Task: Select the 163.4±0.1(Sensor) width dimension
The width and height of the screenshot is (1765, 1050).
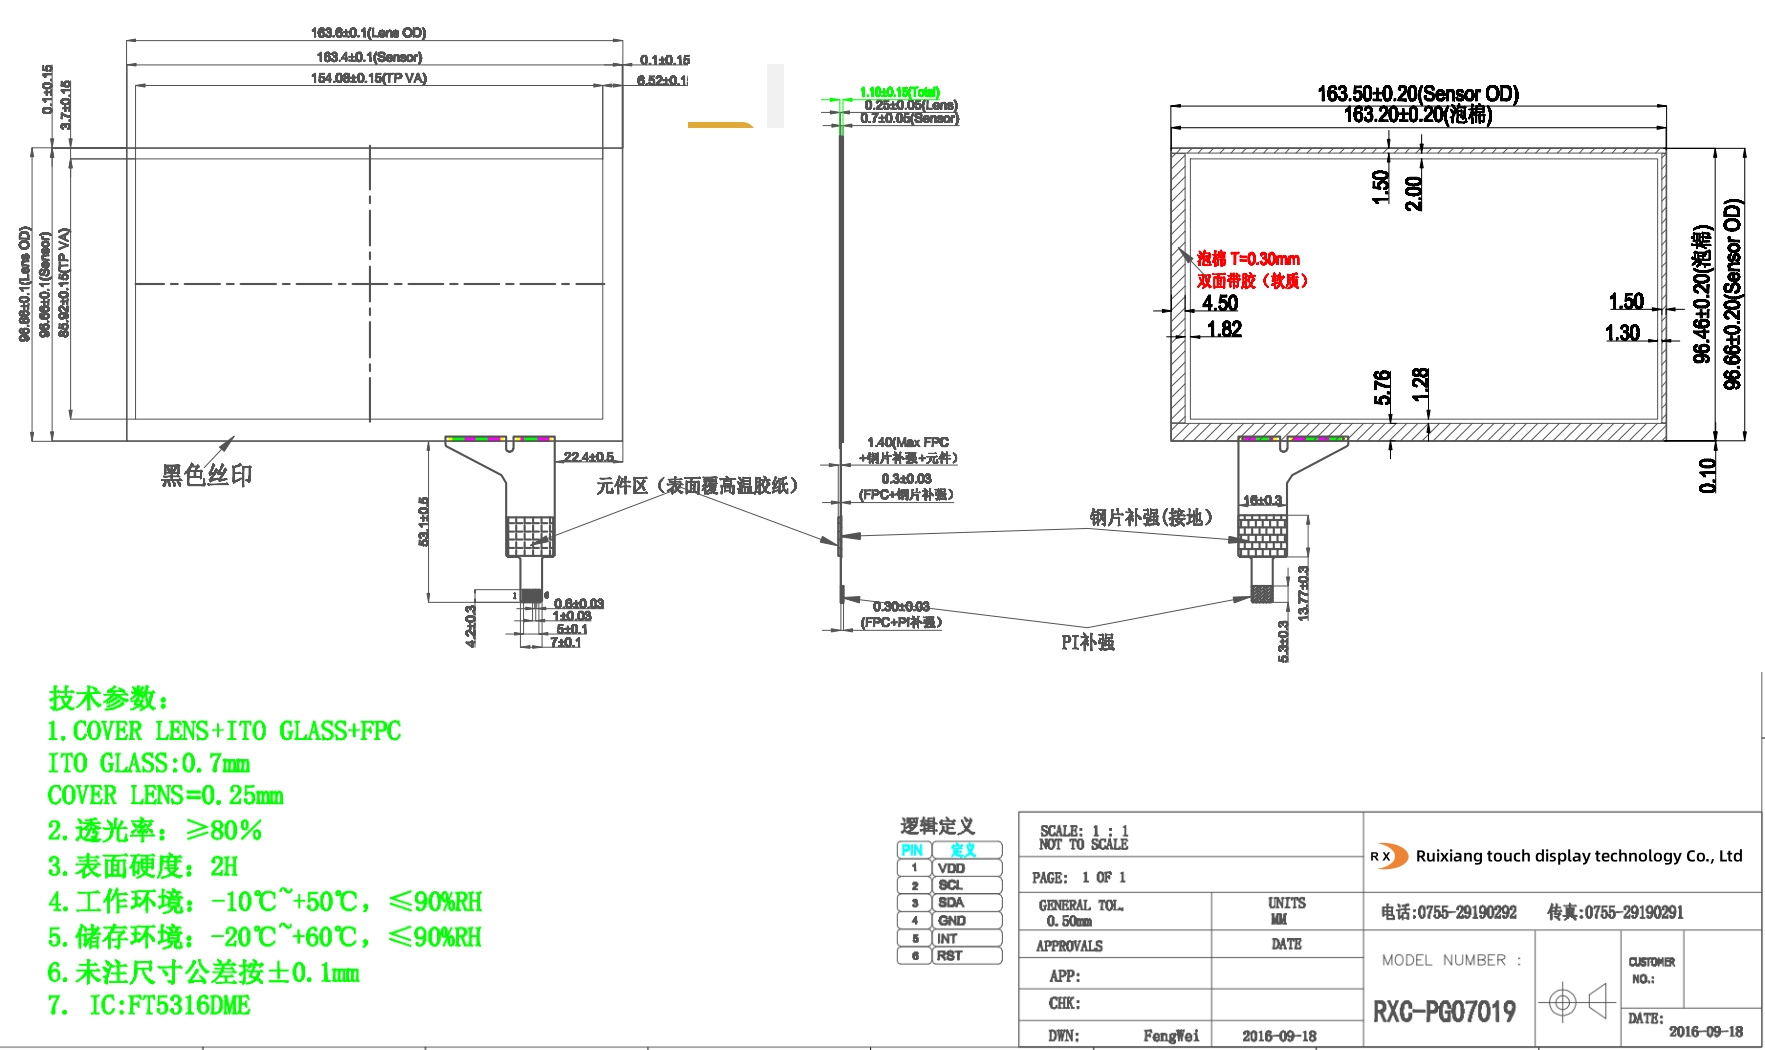Action: pyautogui.click(x=369, y=58)
